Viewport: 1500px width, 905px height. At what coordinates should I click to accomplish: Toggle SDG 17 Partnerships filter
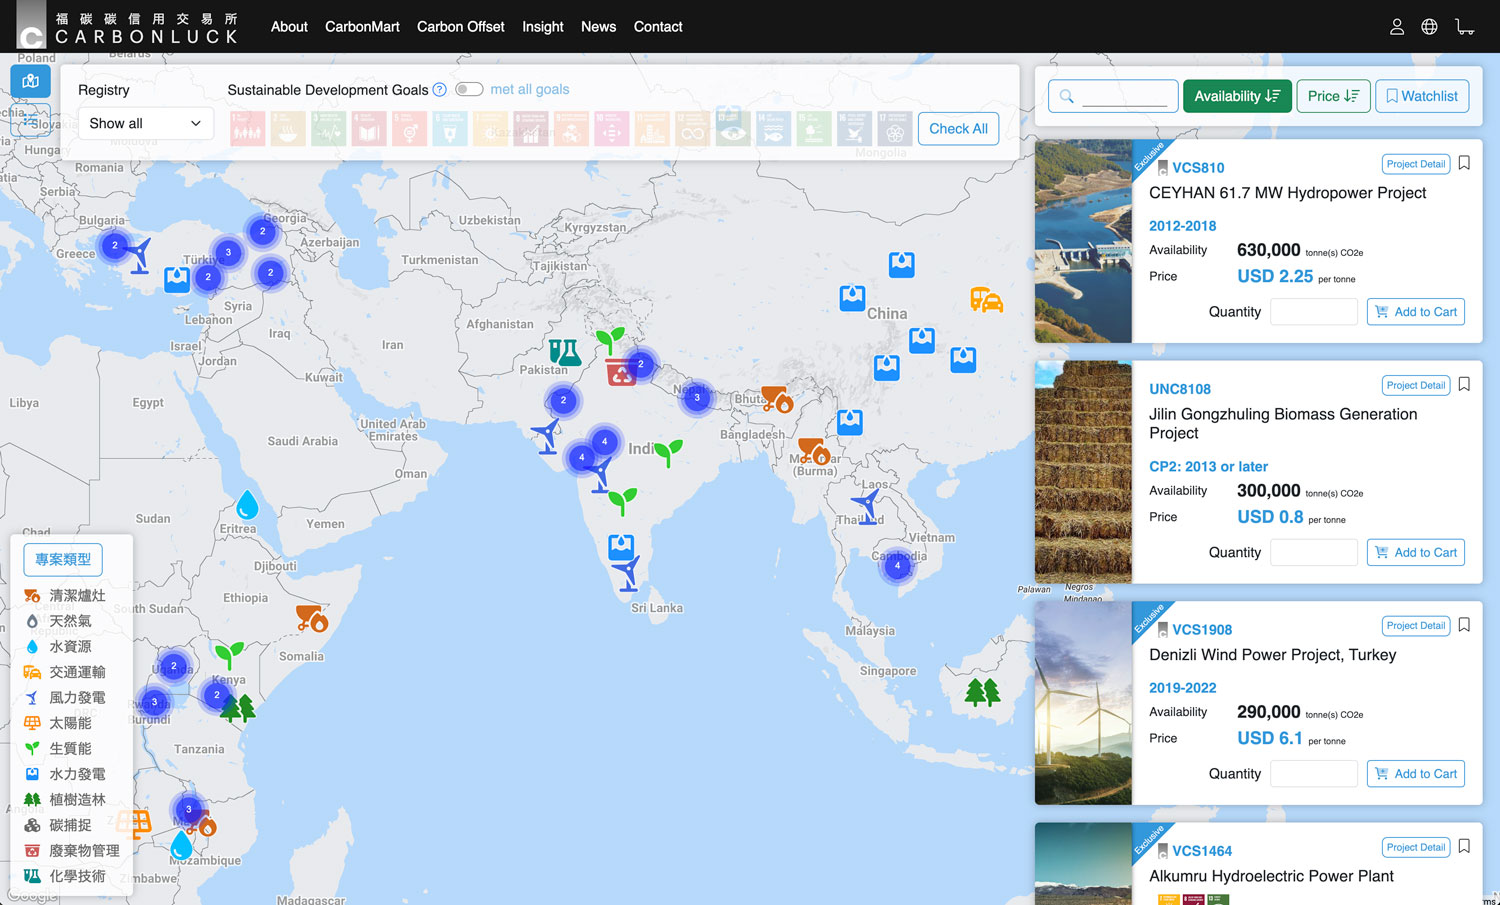coord(895,128)
